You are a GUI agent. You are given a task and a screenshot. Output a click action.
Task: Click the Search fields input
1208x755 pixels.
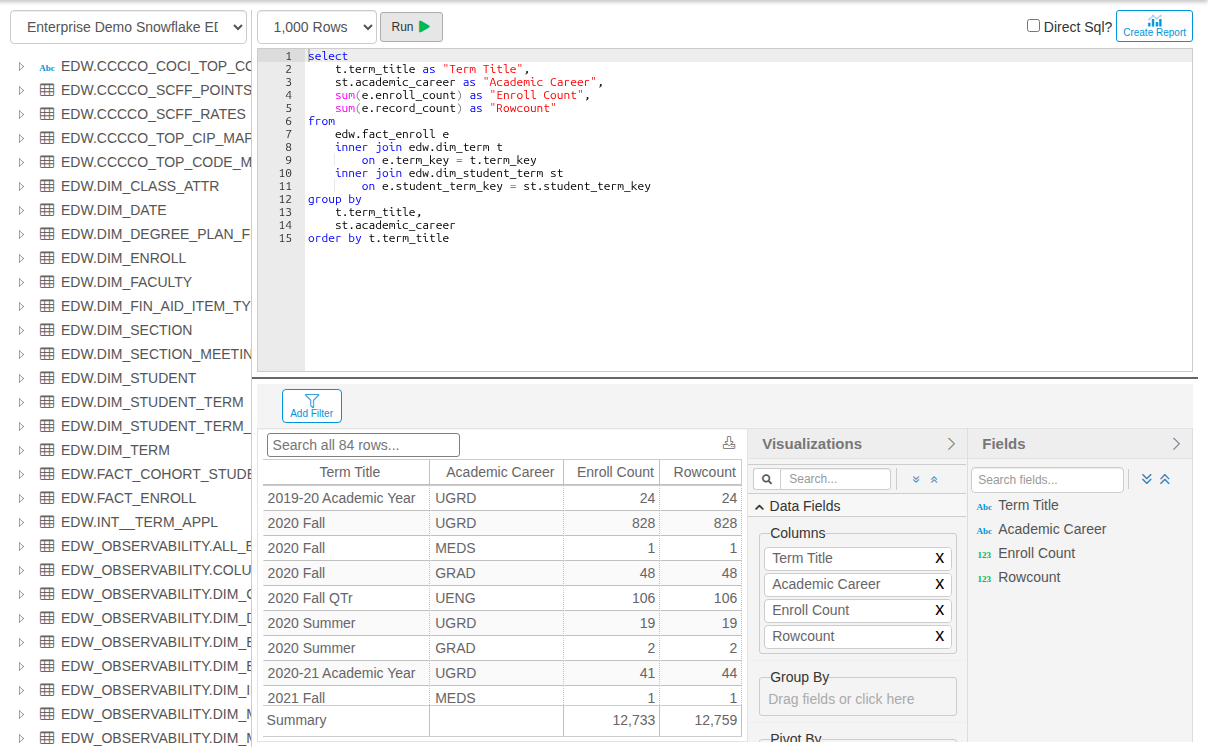[x=1047, y=480]
